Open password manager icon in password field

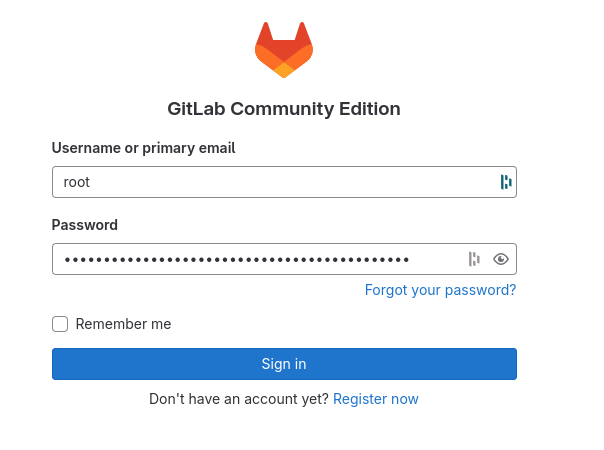click(x=474, y=259)
